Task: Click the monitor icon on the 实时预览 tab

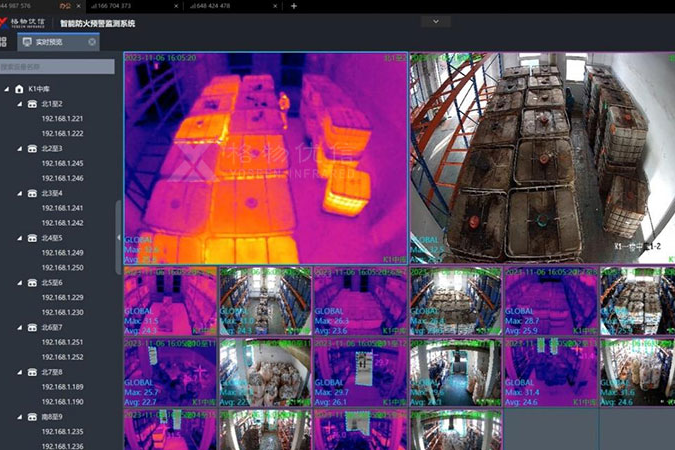Action: point(27,42)
